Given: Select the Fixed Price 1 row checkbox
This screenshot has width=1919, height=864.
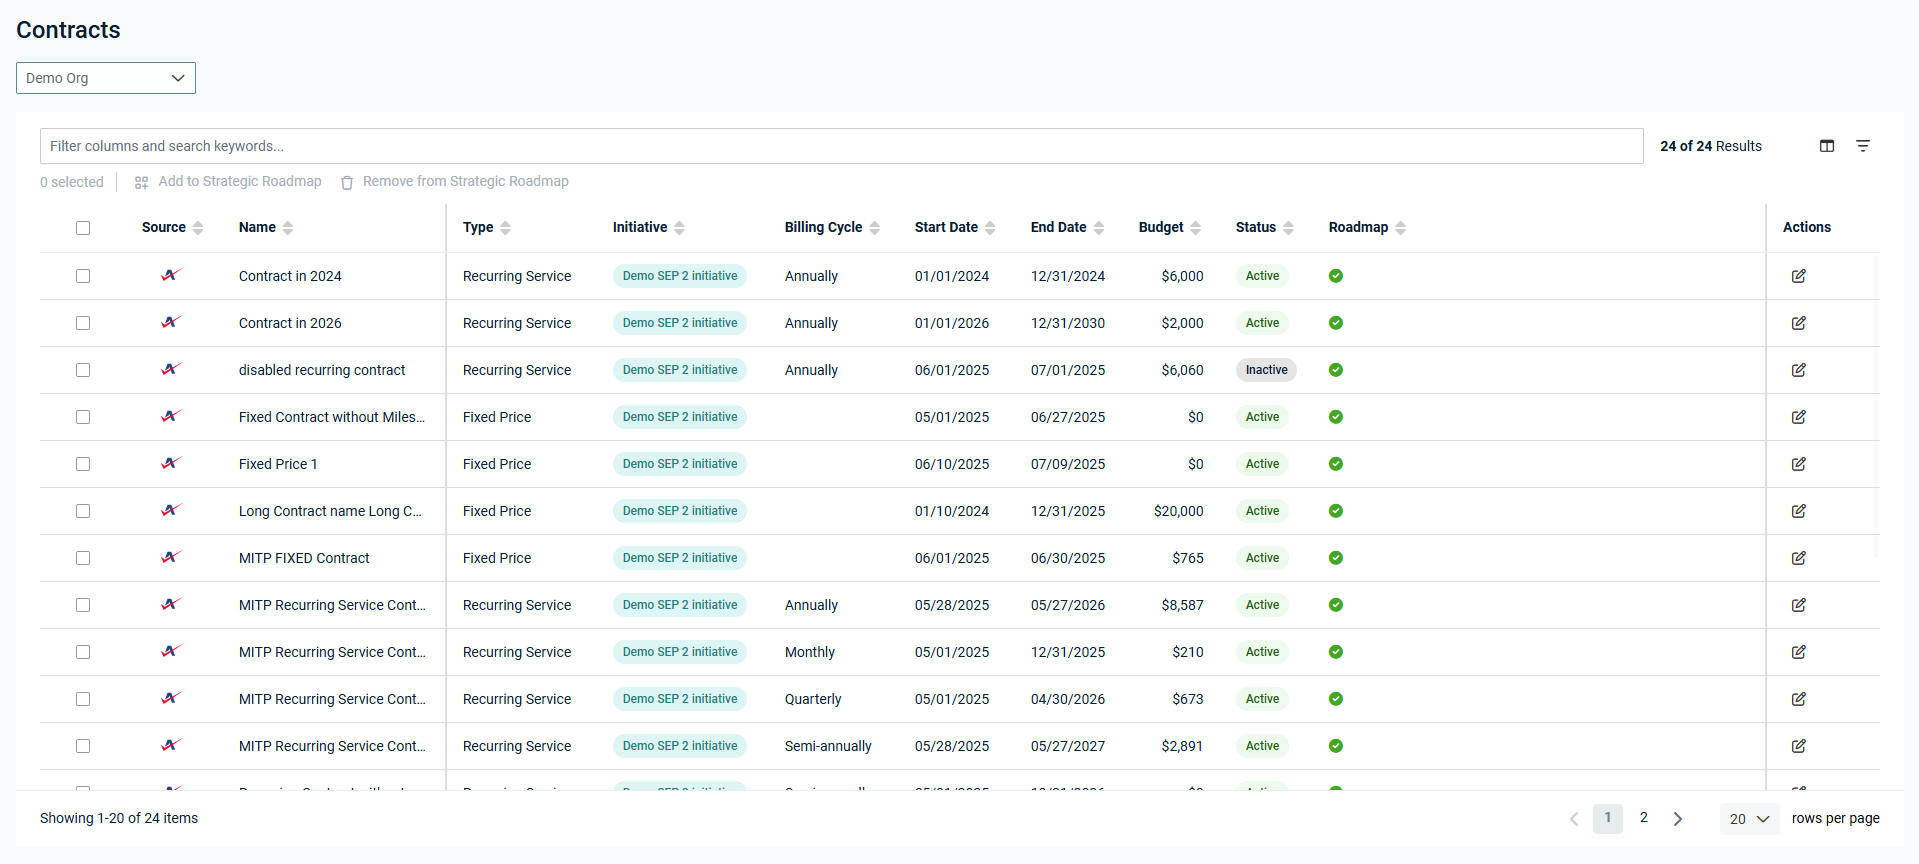Looking at the screenshot, I should tap(83, 464).
